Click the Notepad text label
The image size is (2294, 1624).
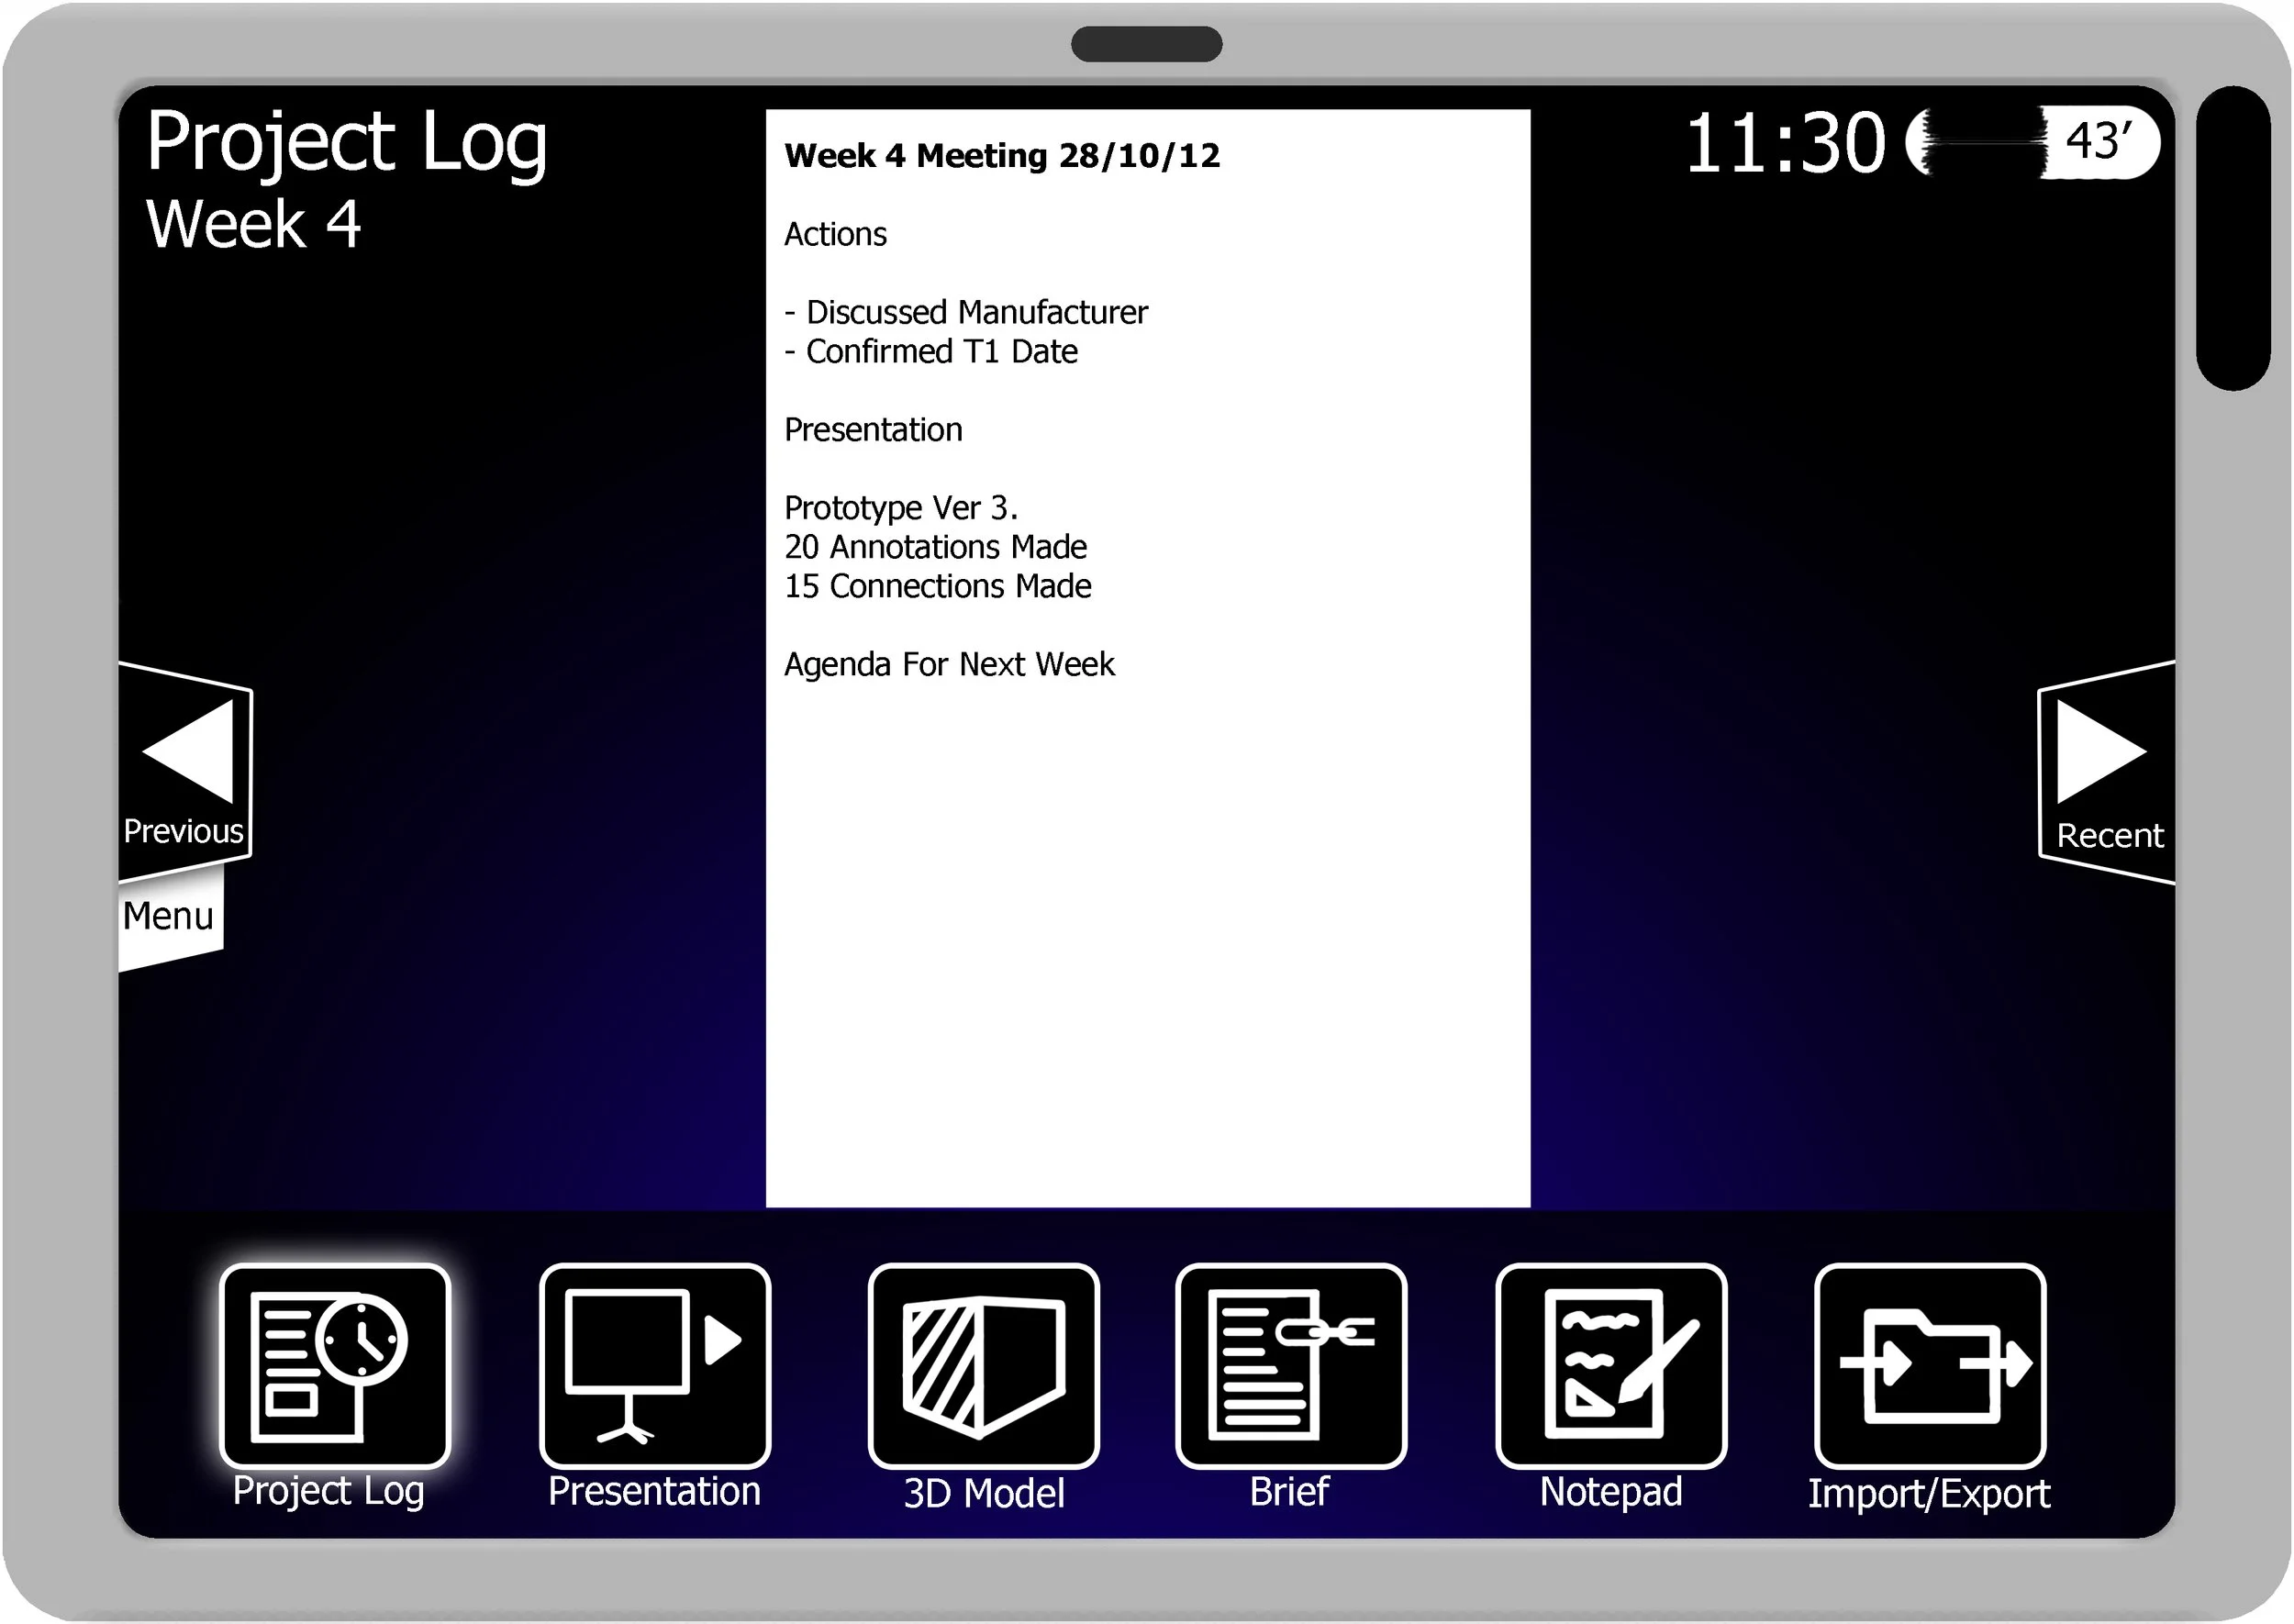1610,1492
